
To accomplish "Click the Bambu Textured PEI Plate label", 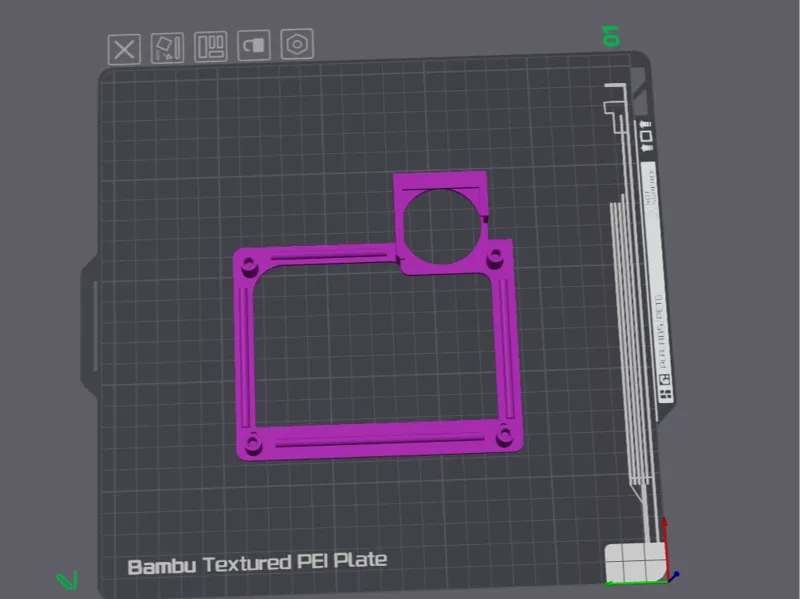I will 257,563.
